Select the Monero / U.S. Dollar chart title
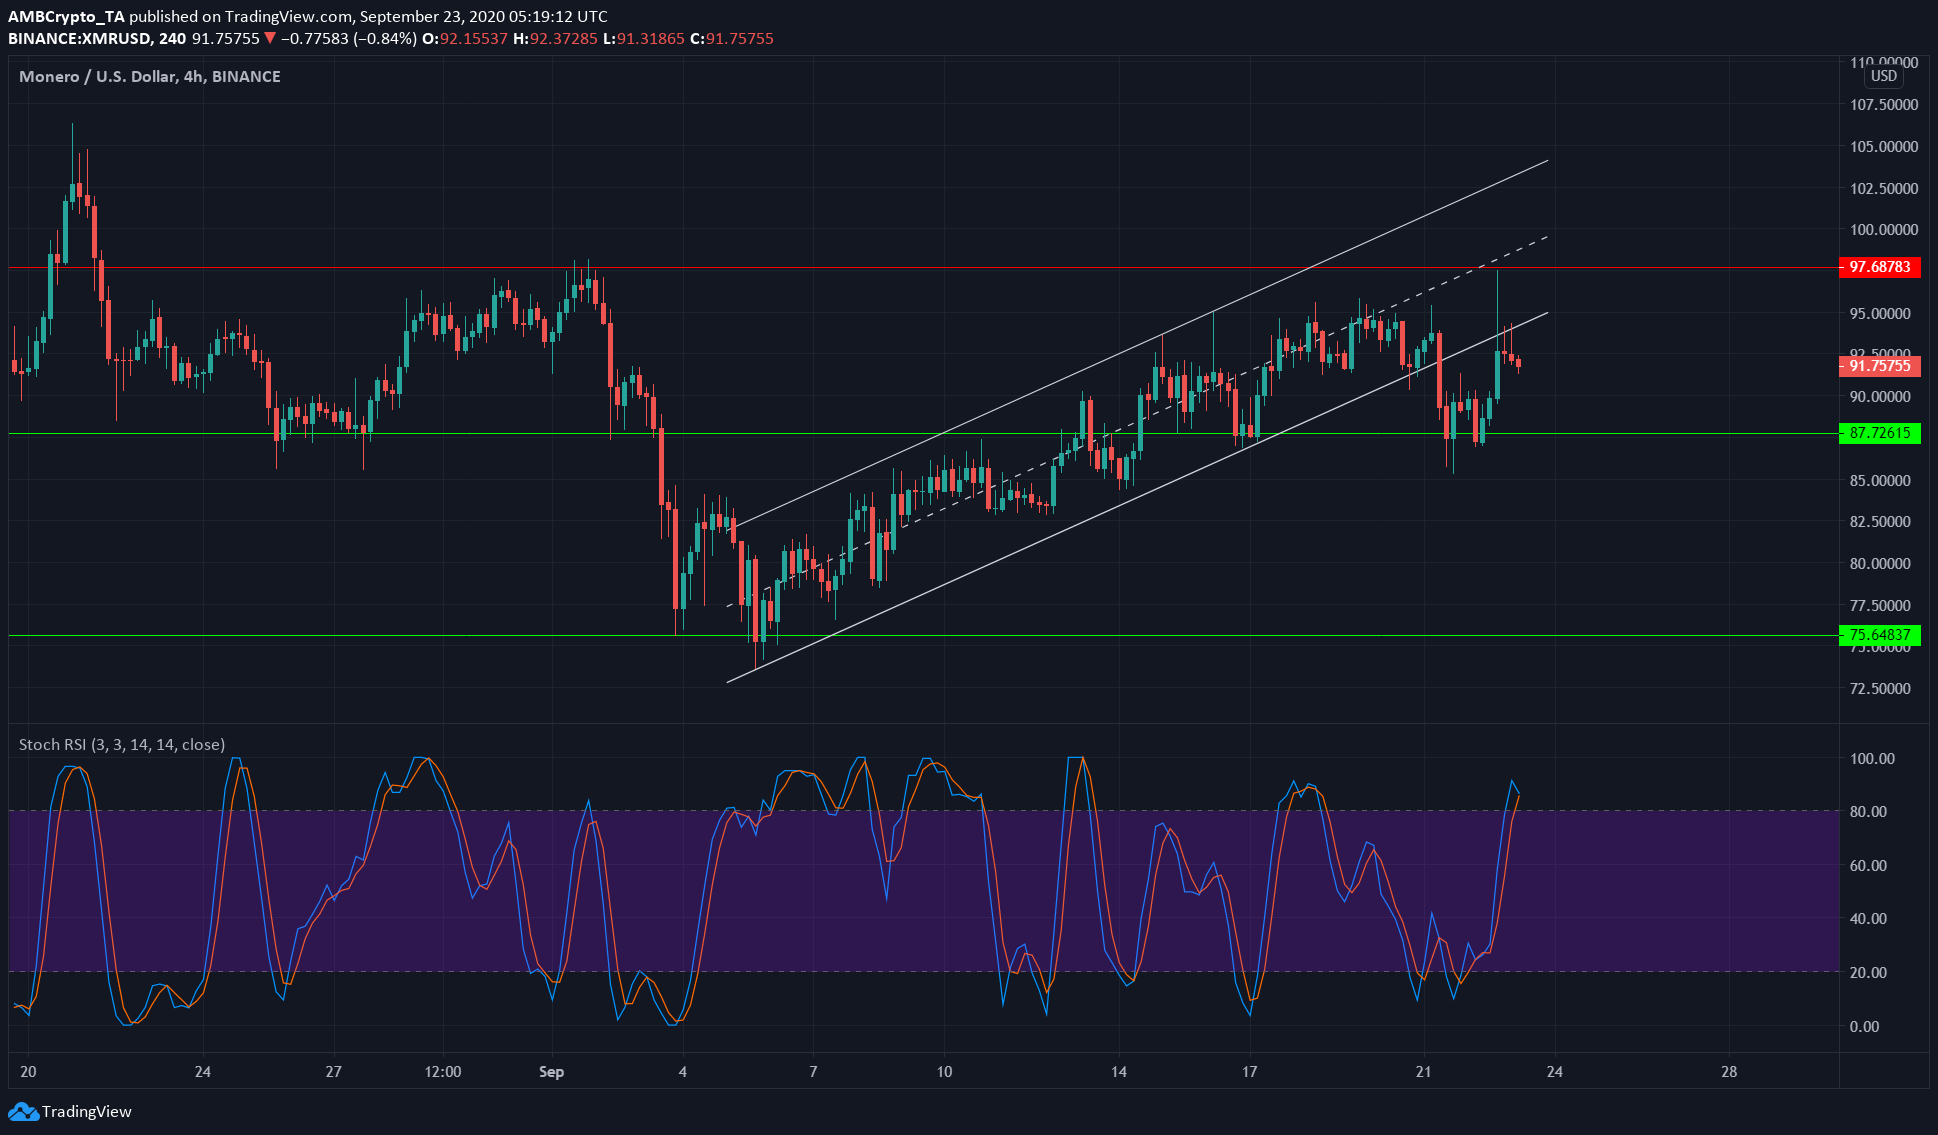Screen dimensions: 1938x1135 point(150,76)
